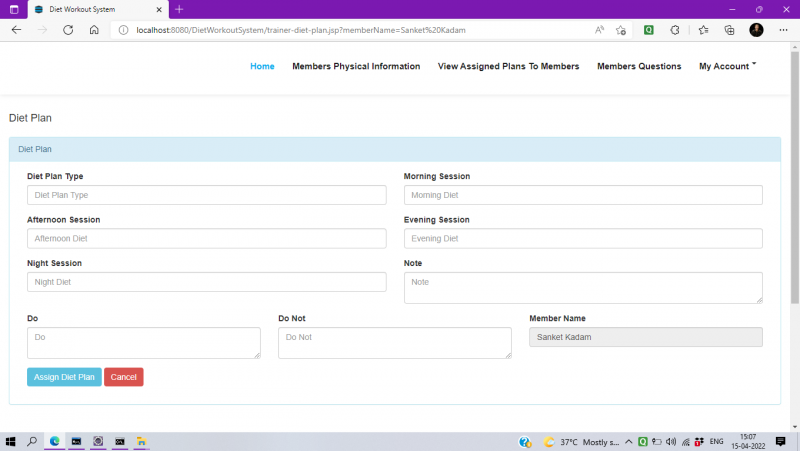Click the red Cancel button
This screenshot has height=451, width=800.
point(123,377)
